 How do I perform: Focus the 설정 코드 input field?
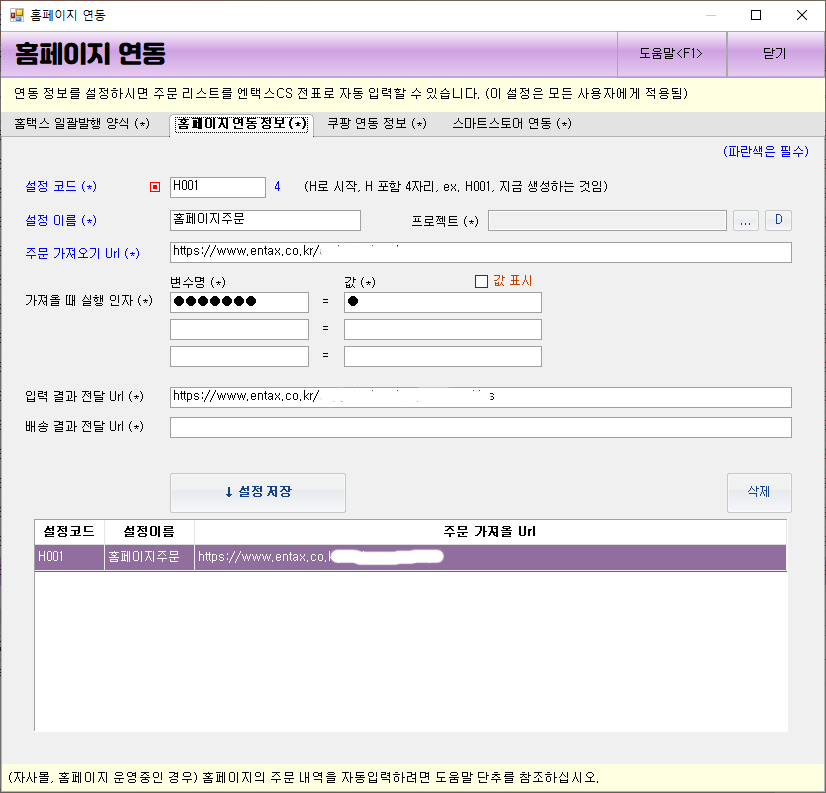217,187
